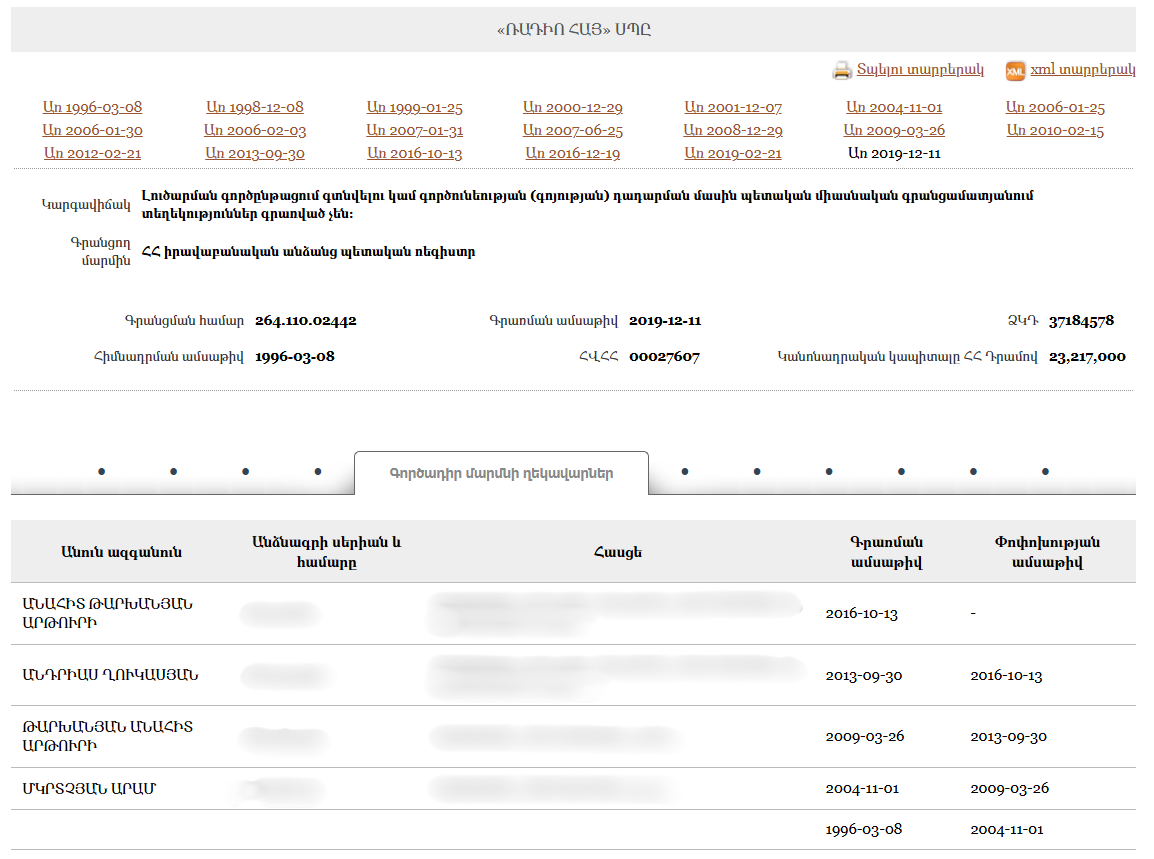Open the 2010-02-15 date version
The height and width of the screenshot is (859, 1154).
click(1055, 131)
